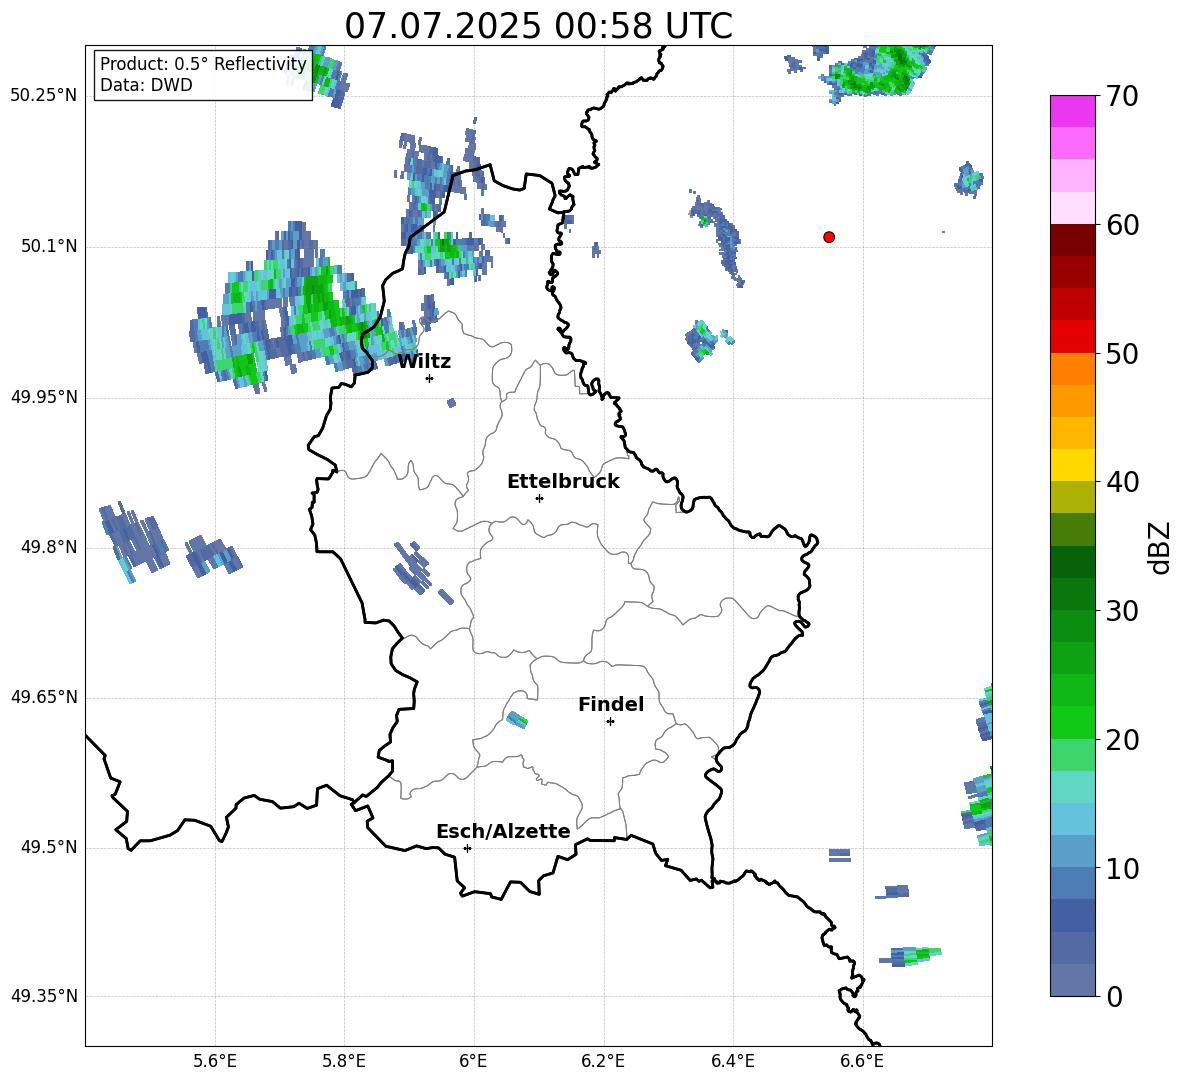The width and height of the screenshot is (1184, 1081).
Task: Click the Ettelbruck station cross marker
Action: tap(539, 498)
